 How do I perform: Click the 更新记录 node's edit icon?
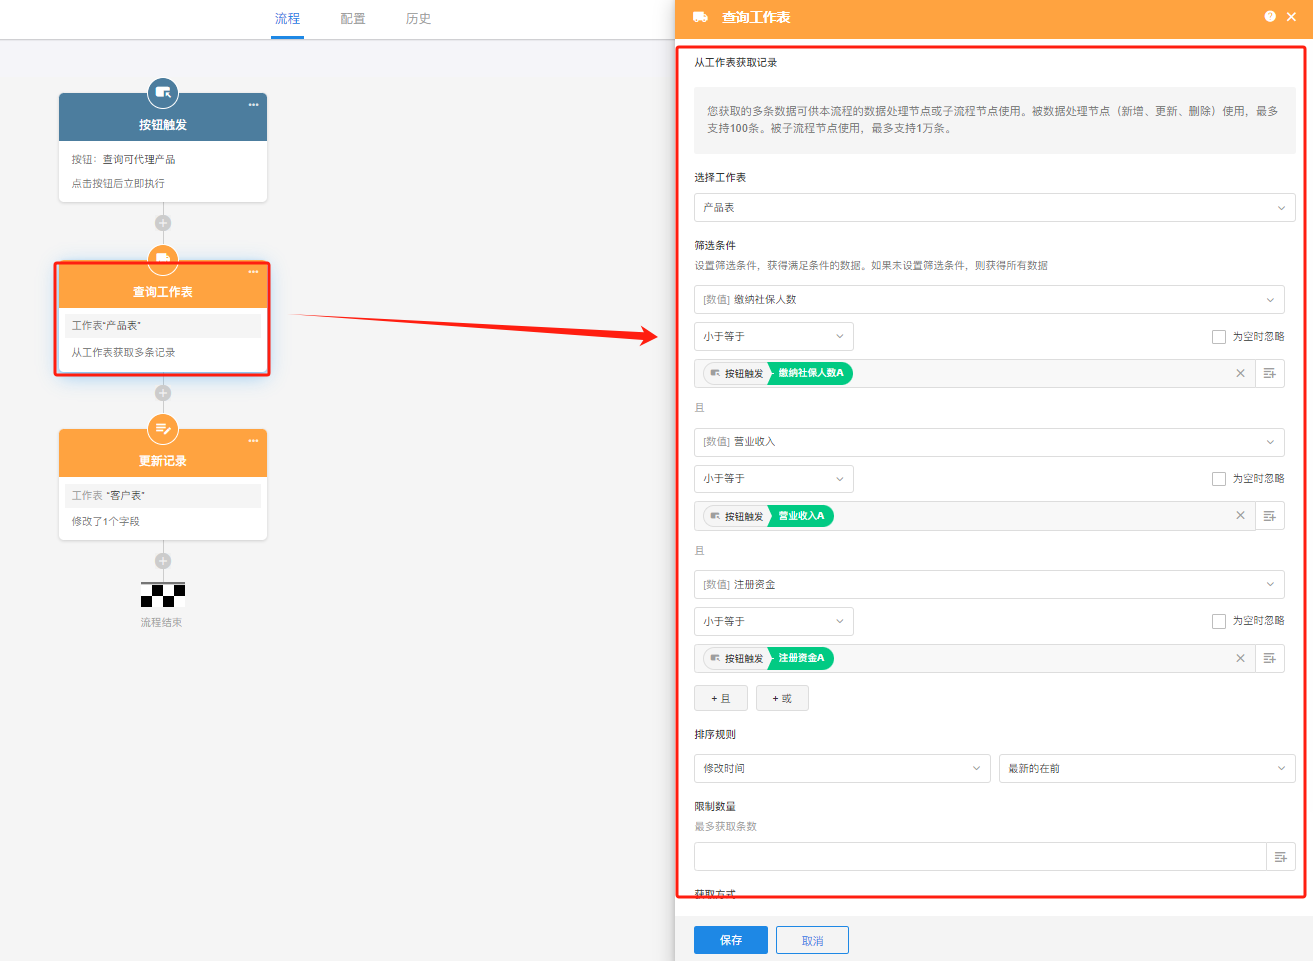[x=163, y=429]
